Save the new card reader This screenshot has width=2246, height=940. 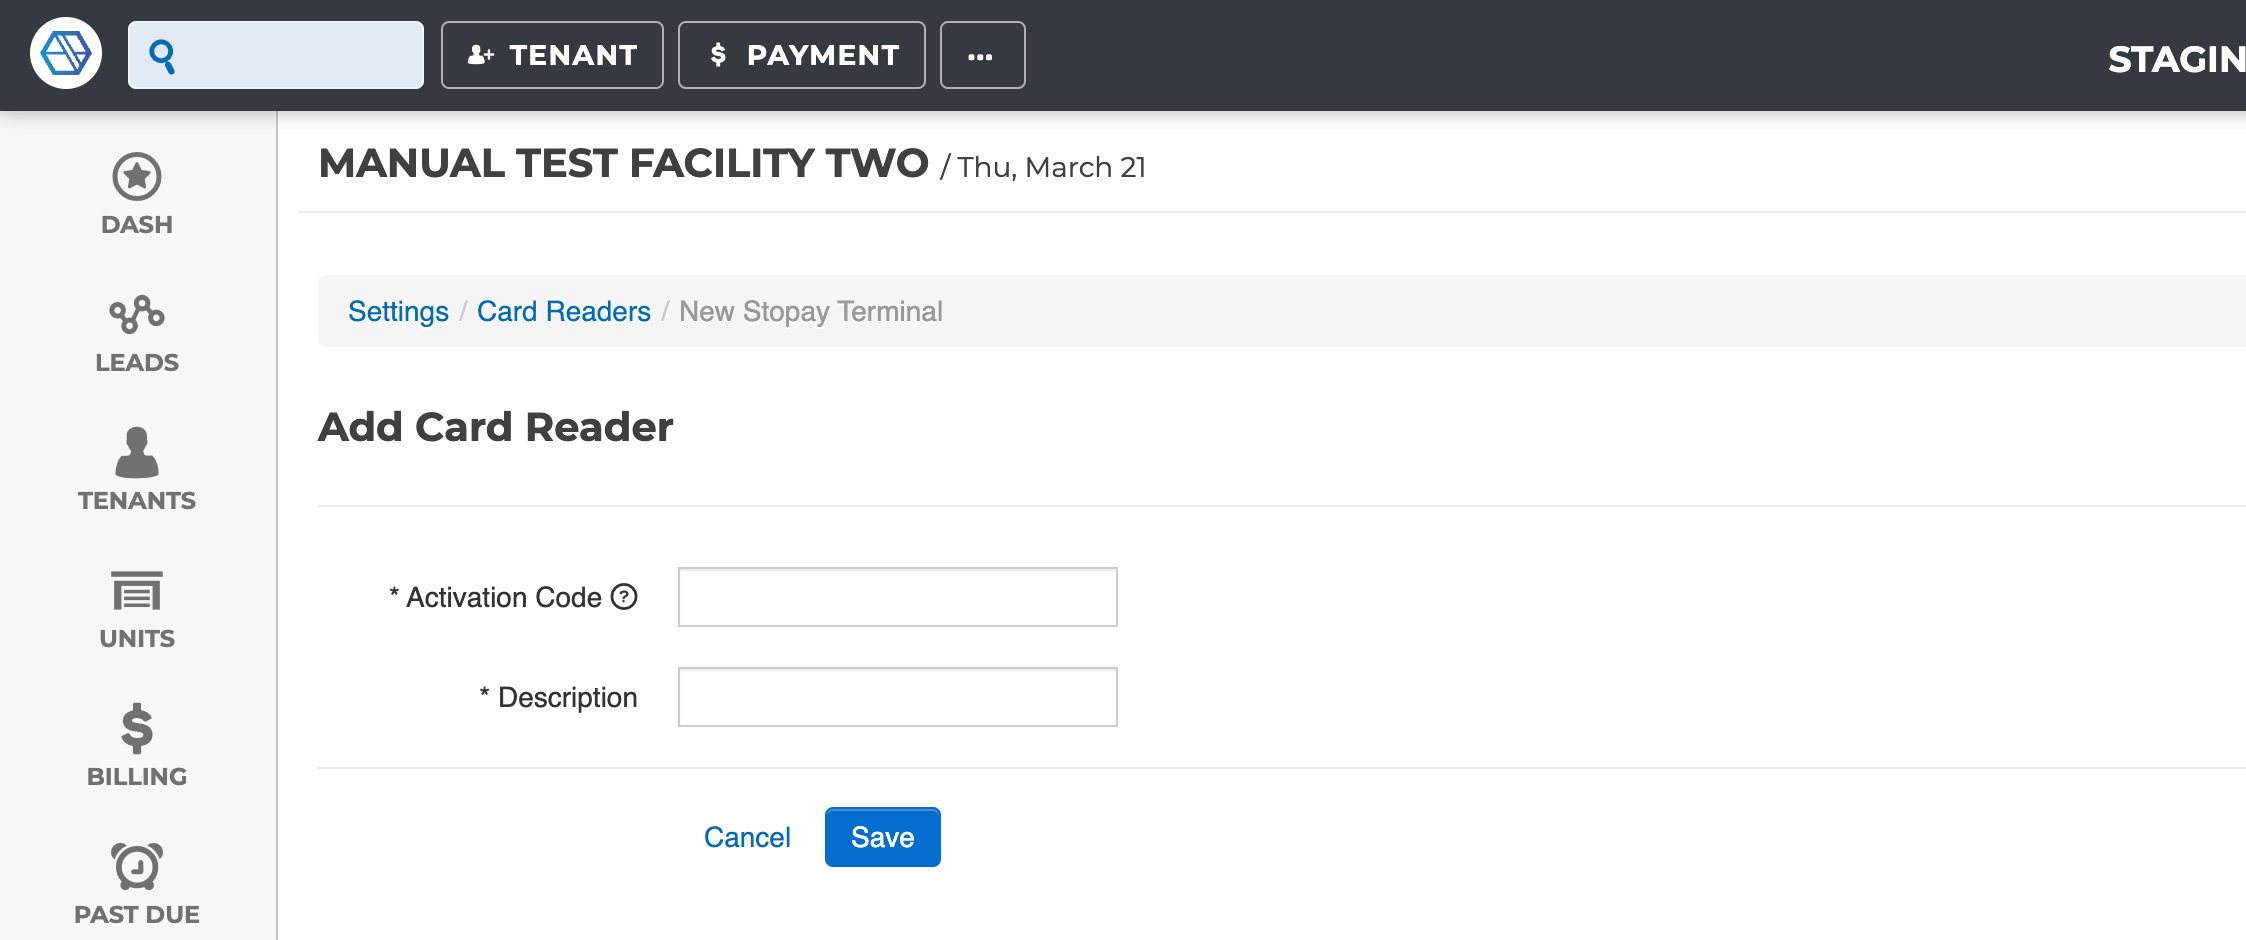pos(883,837)
